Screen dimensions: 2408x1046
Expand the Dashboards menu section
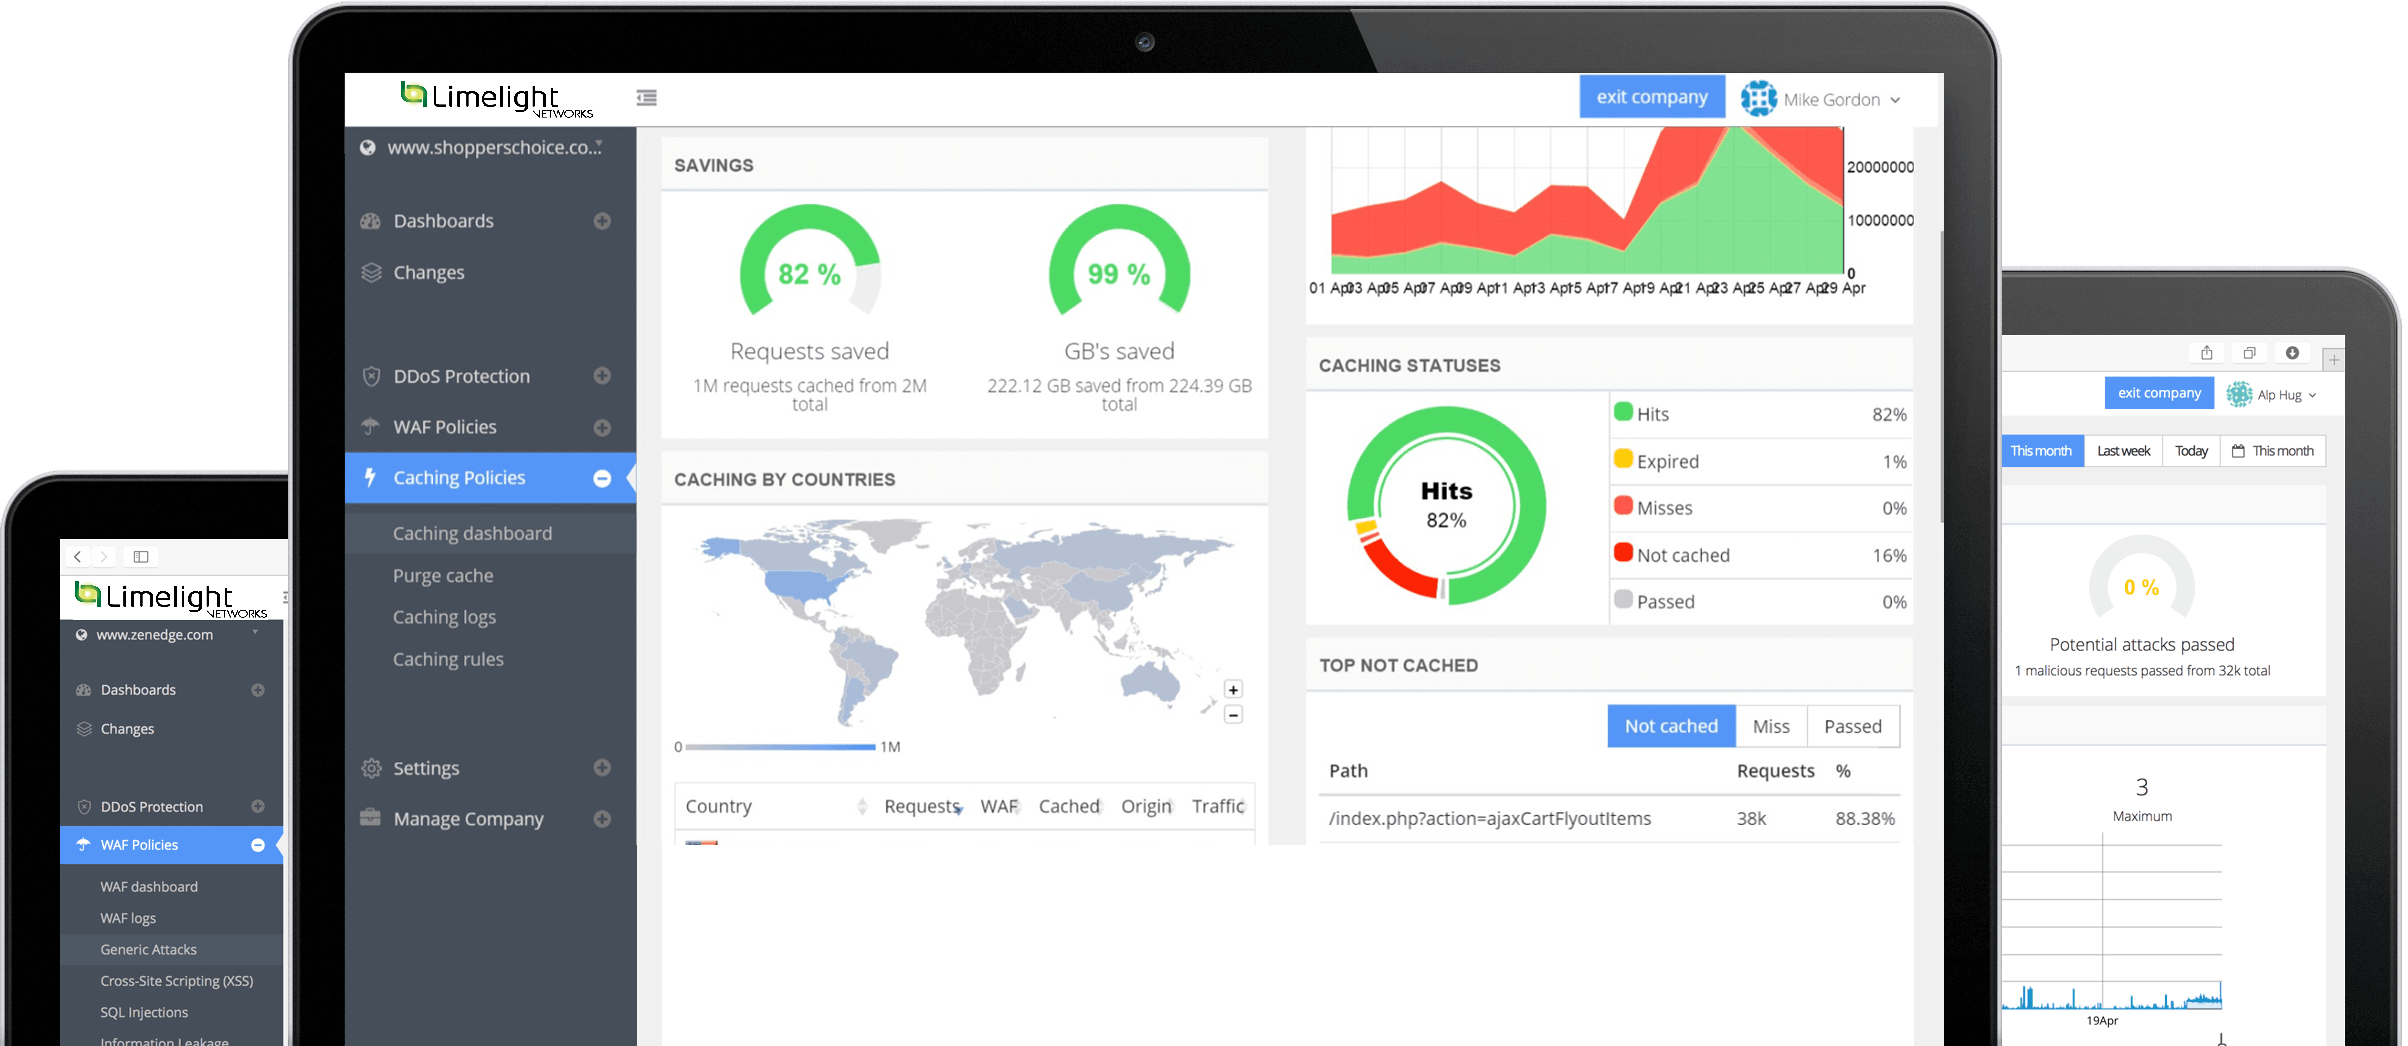pos(602,221)
